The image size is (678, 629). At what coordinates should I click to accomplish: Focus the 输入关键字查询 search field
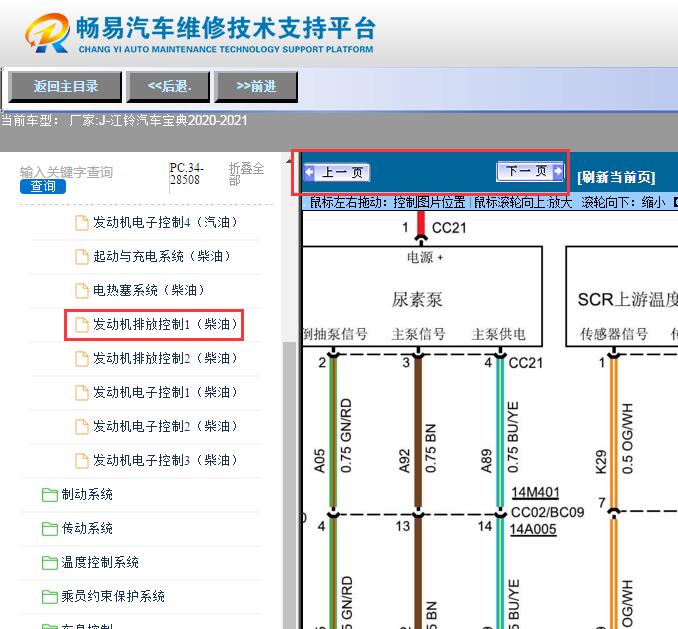66,172
